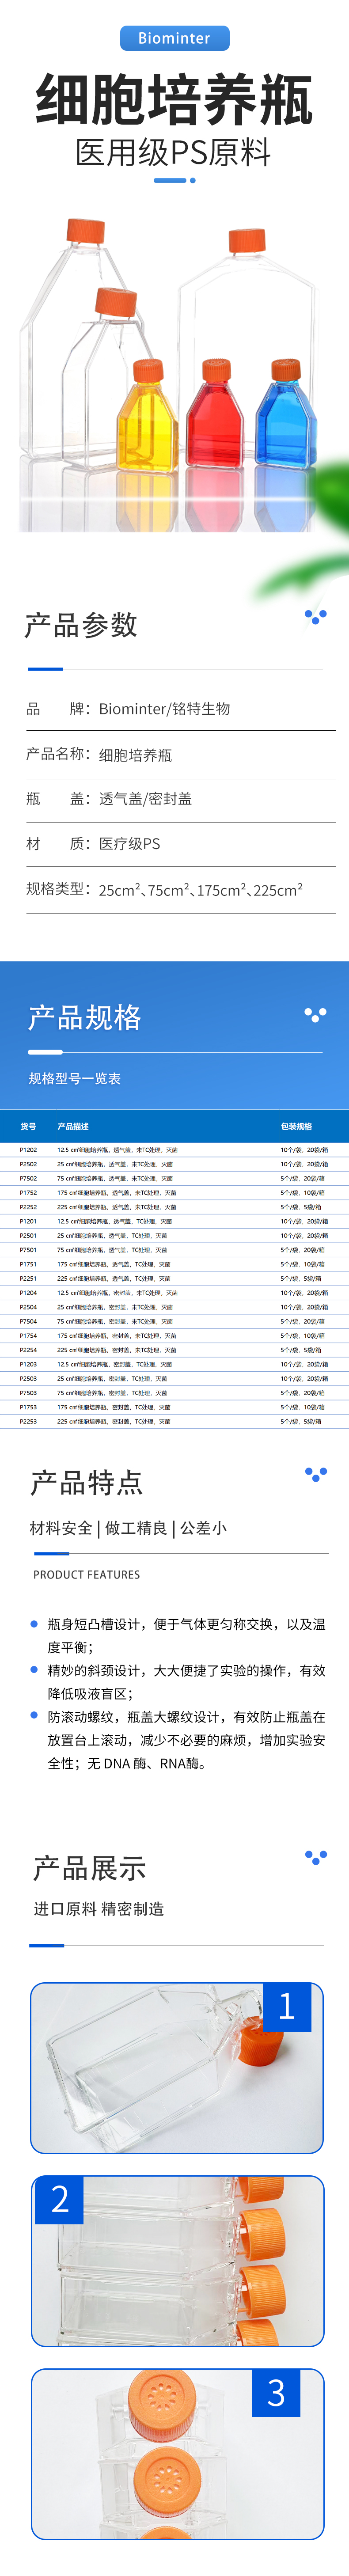
Task: Click the three-dot icon beside 产品特点
Action: pyautogui.click(x=315, y=1474)
